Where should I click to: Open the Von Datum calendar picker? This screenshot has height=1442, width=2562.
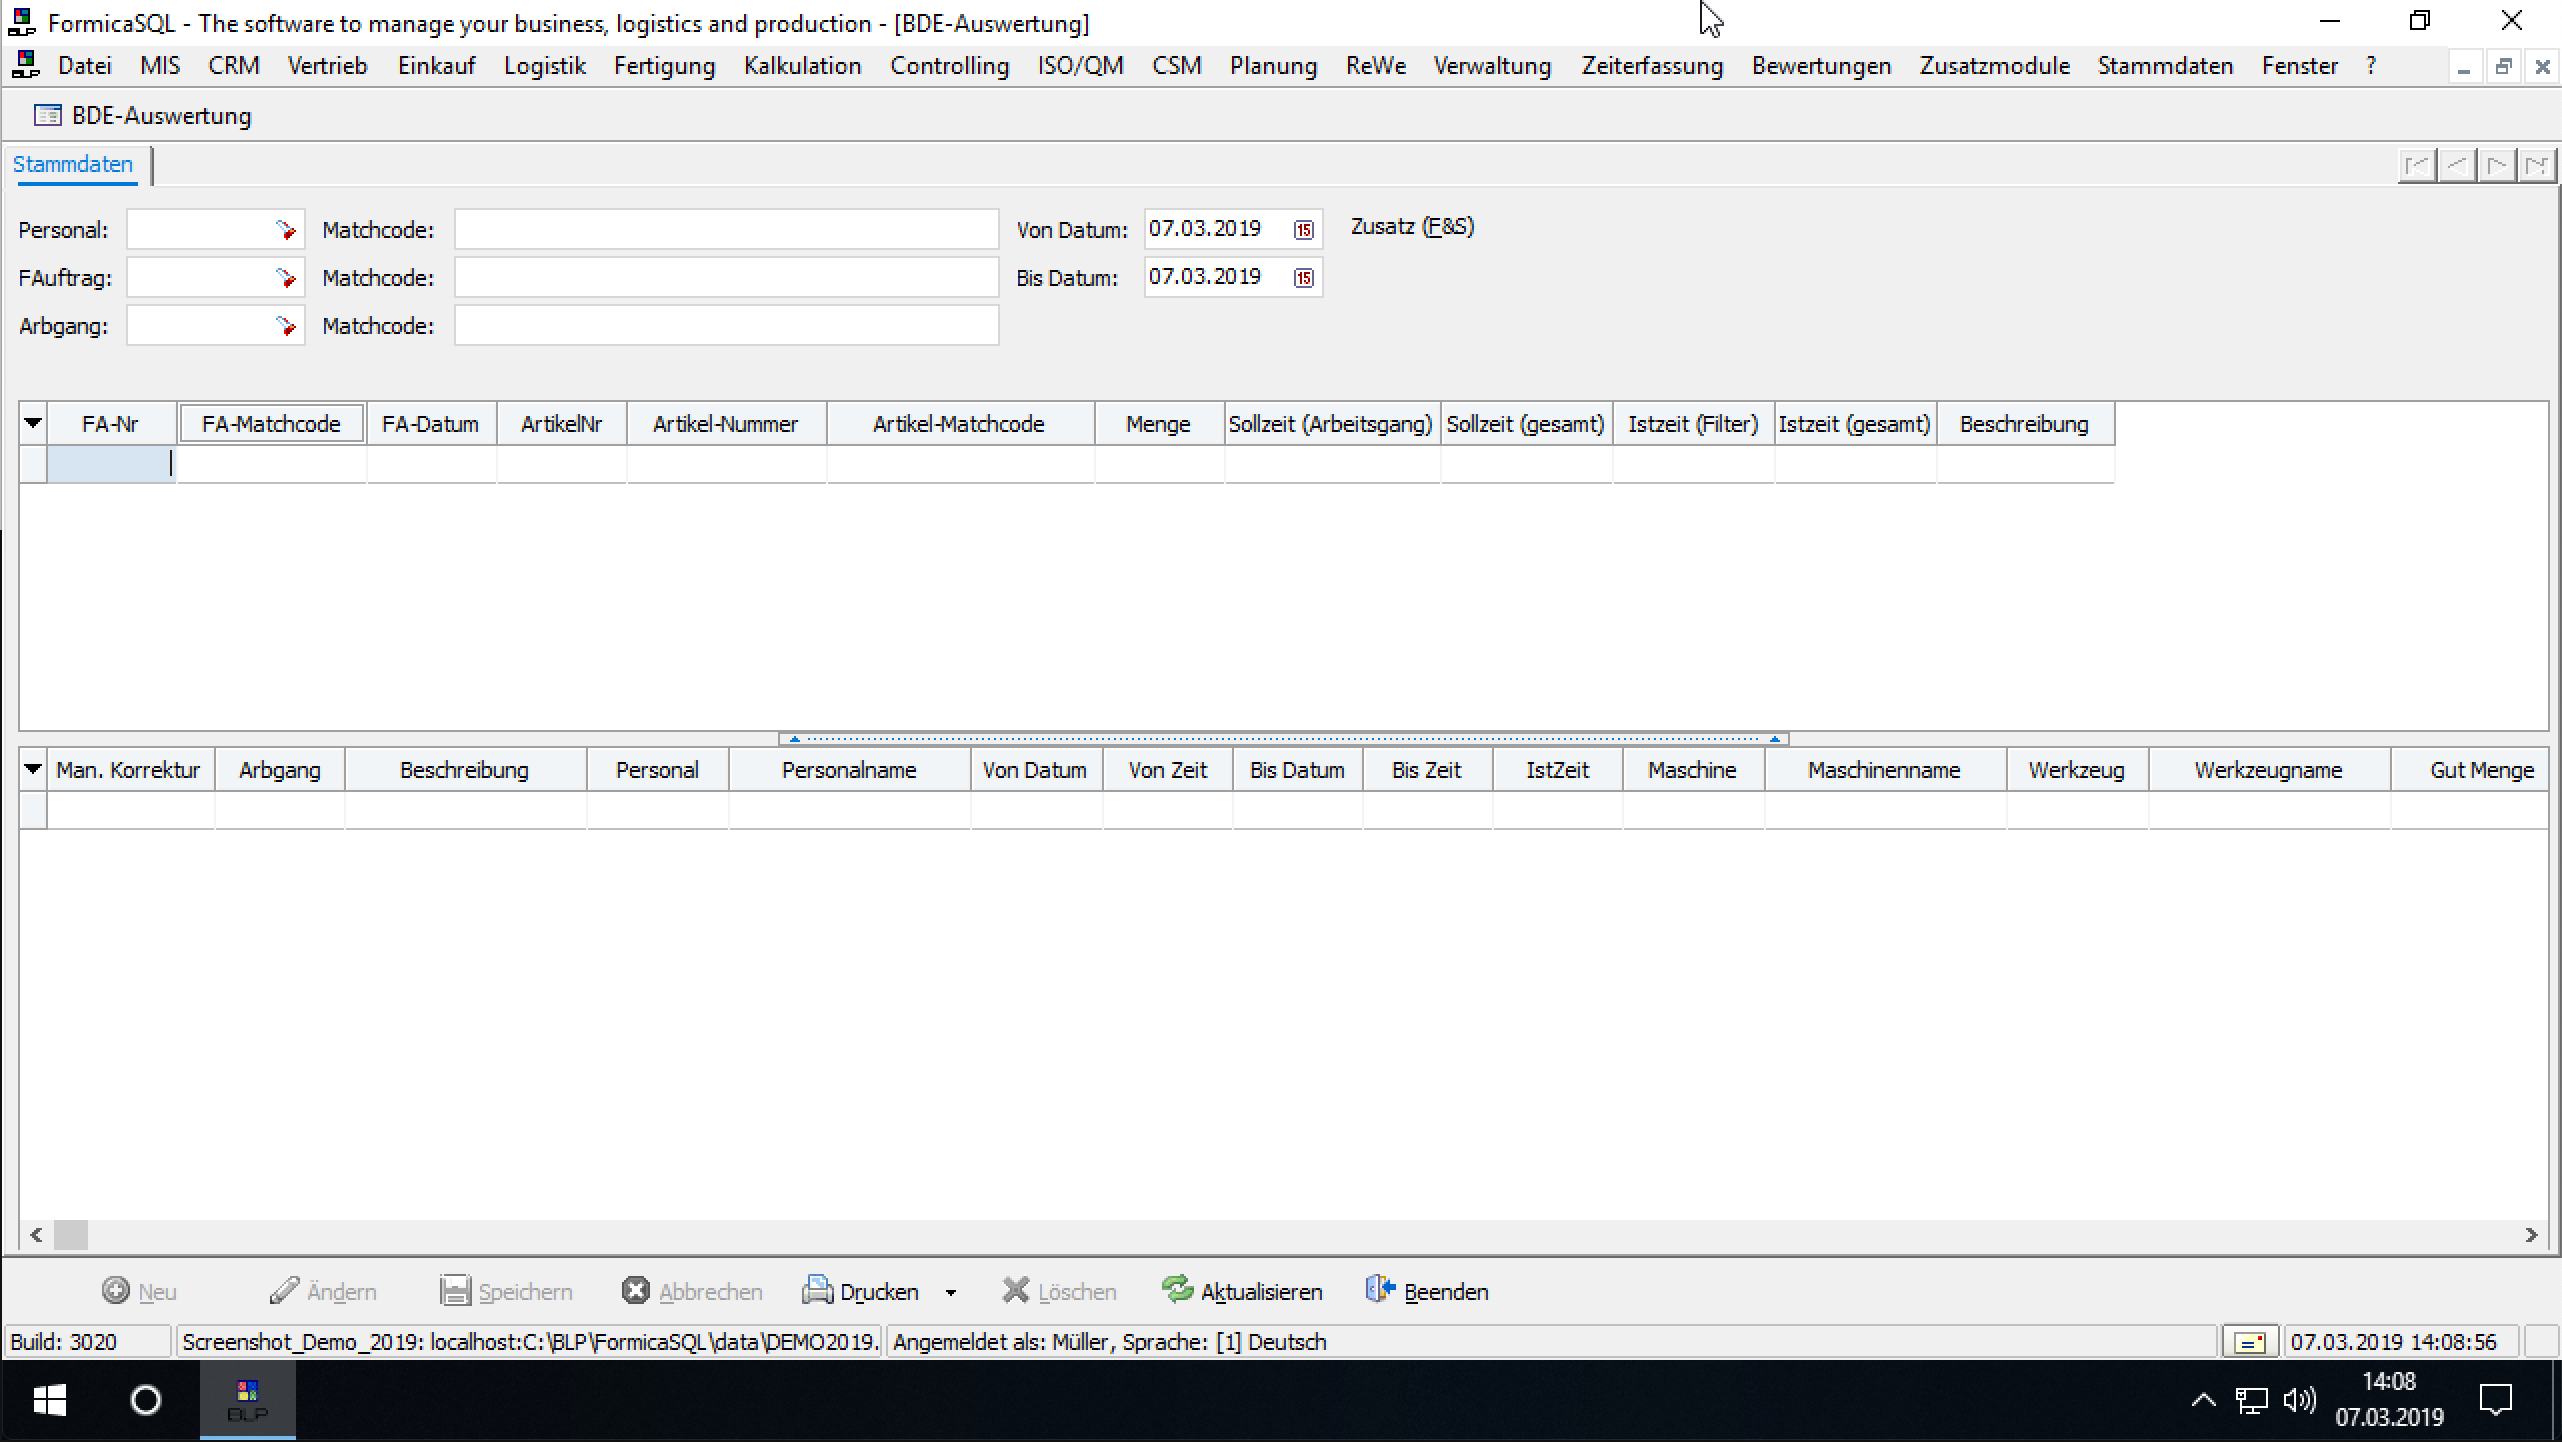(x=1303, y=230)
